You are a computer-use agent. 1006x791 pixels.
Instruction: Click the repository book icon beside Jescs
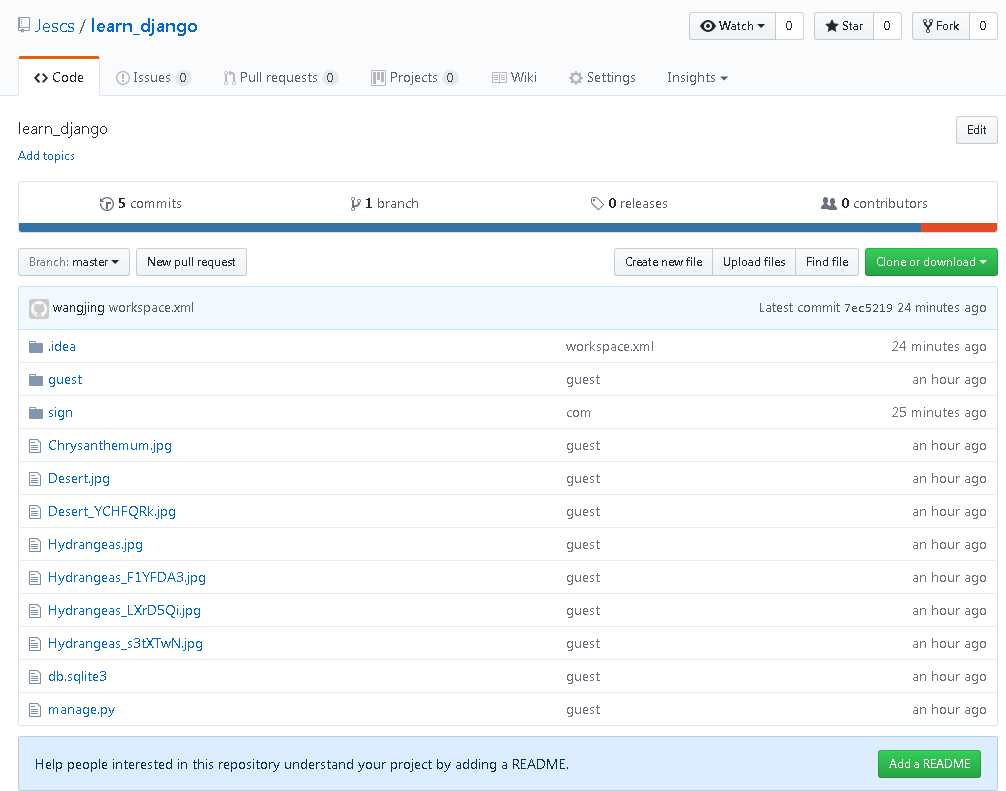tap(24, 25)
